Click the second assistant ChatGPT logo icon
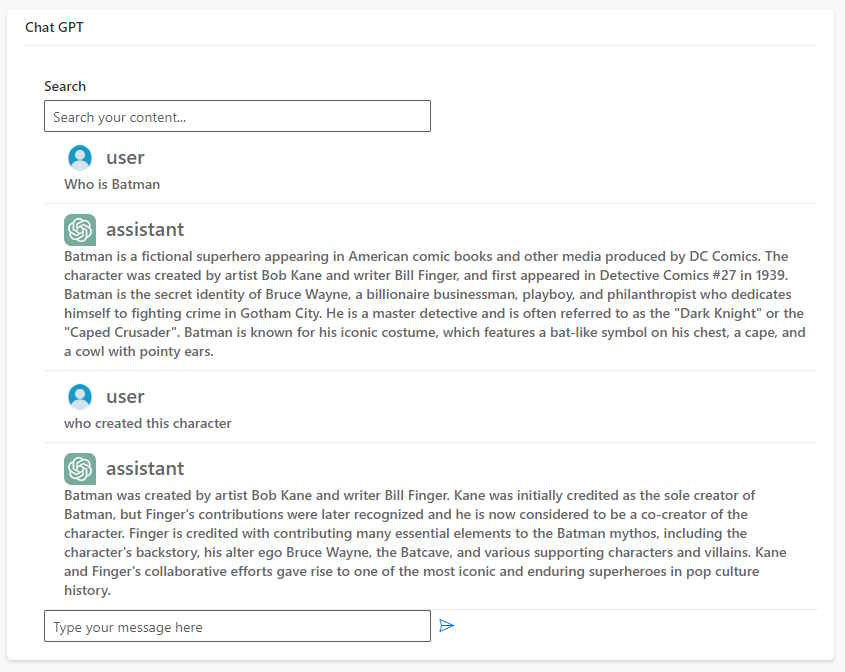 [80, 469]
